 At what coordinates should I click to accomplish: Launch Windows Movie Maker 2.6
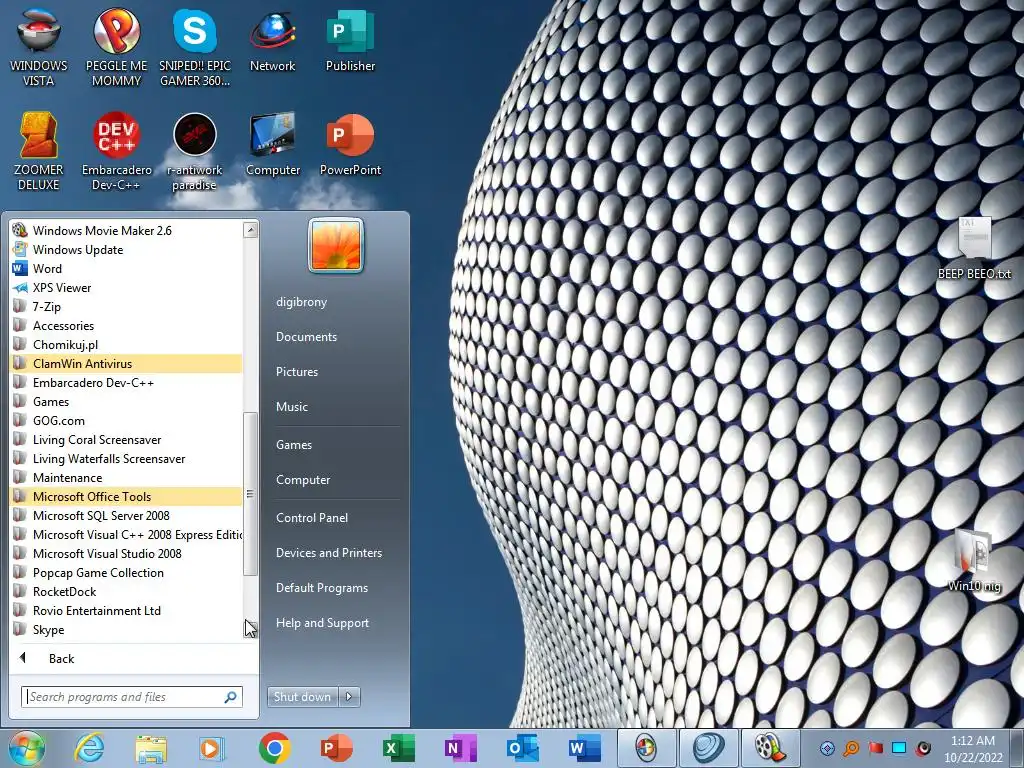pyautogui.click(x=127, y=230)
